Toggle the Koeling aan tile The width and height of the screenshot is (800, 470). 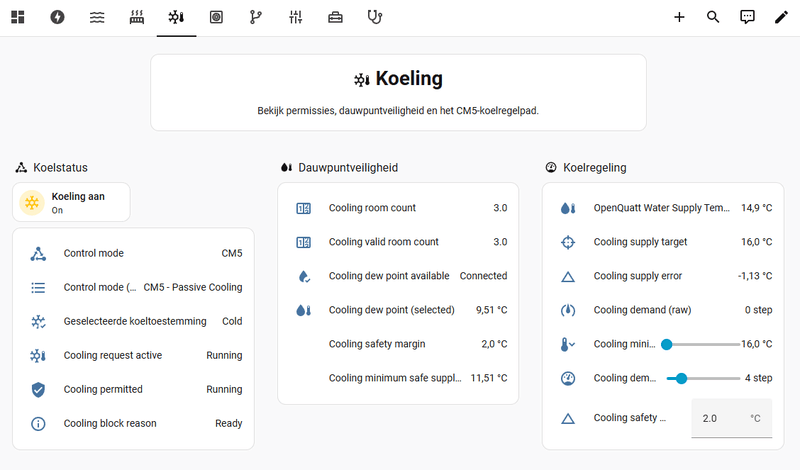click(71, 203)
